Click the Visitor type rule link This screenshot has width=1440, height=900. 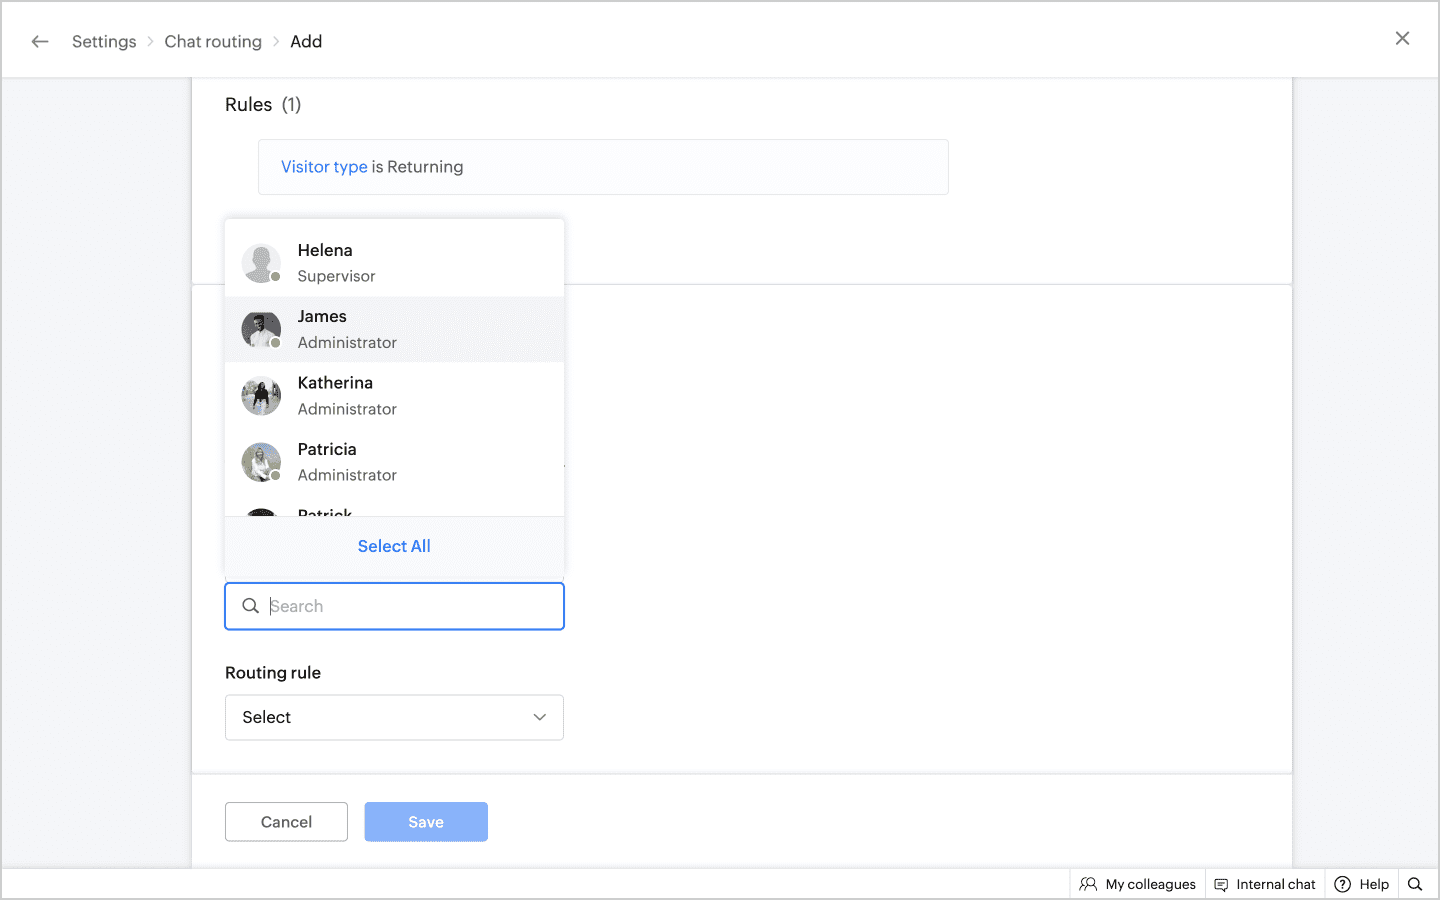coord(324,167)
